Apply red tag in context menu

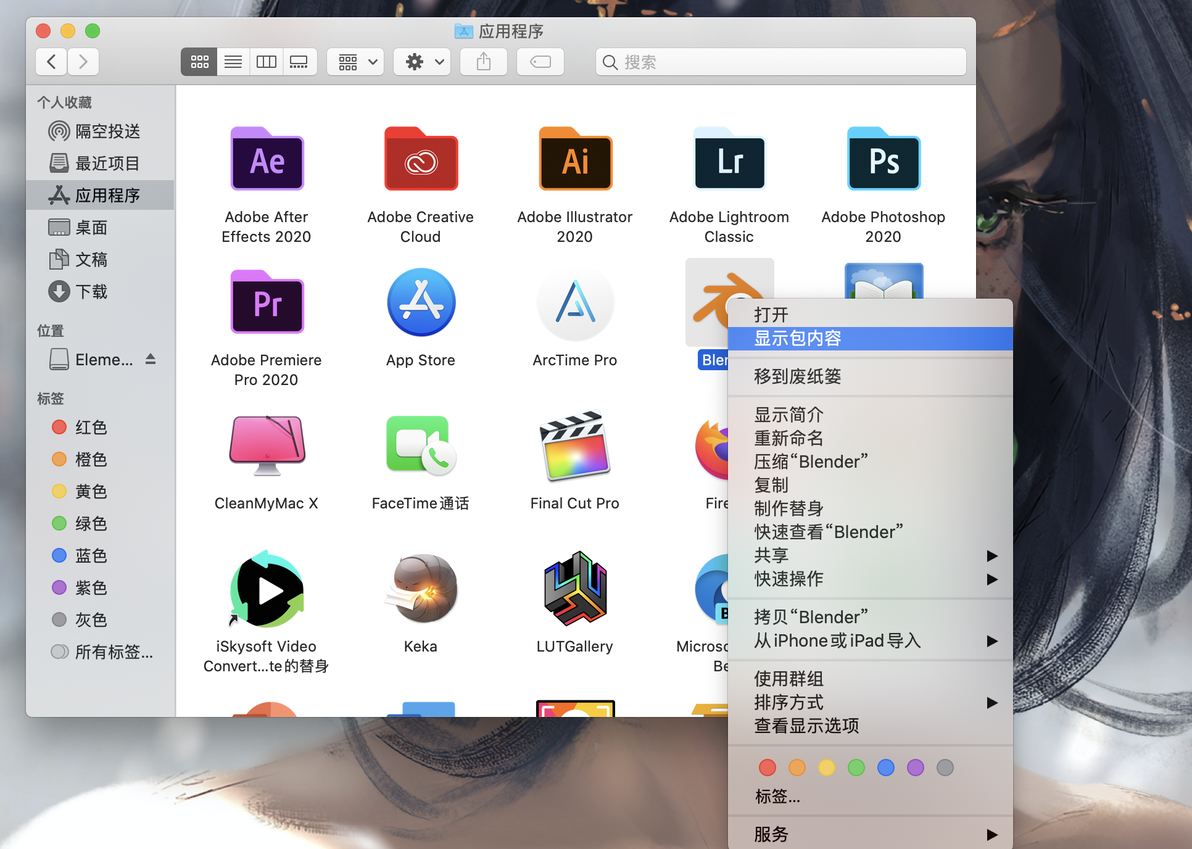click(x=767, y=768)
